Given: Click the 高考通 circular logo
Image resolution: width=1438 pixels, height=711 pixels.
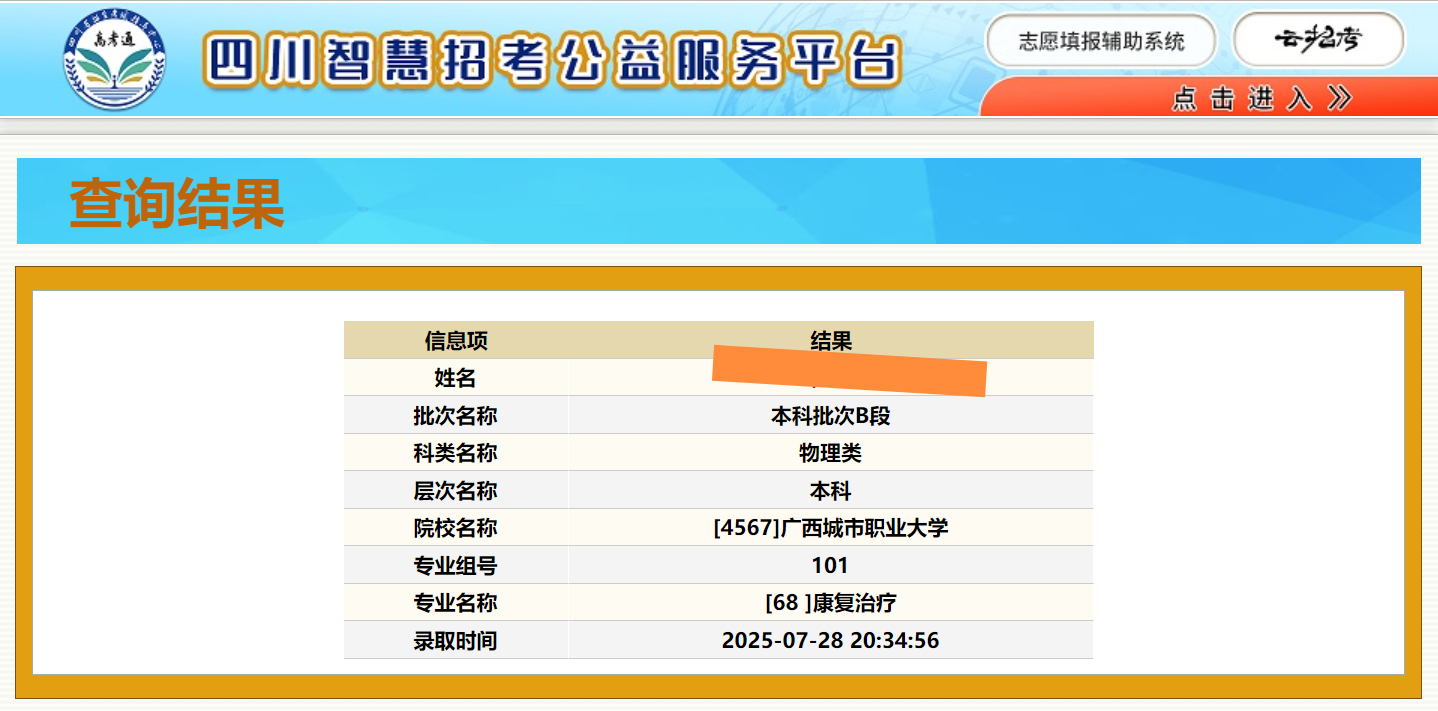Looking at the screenshot, I should pos(114,58).
